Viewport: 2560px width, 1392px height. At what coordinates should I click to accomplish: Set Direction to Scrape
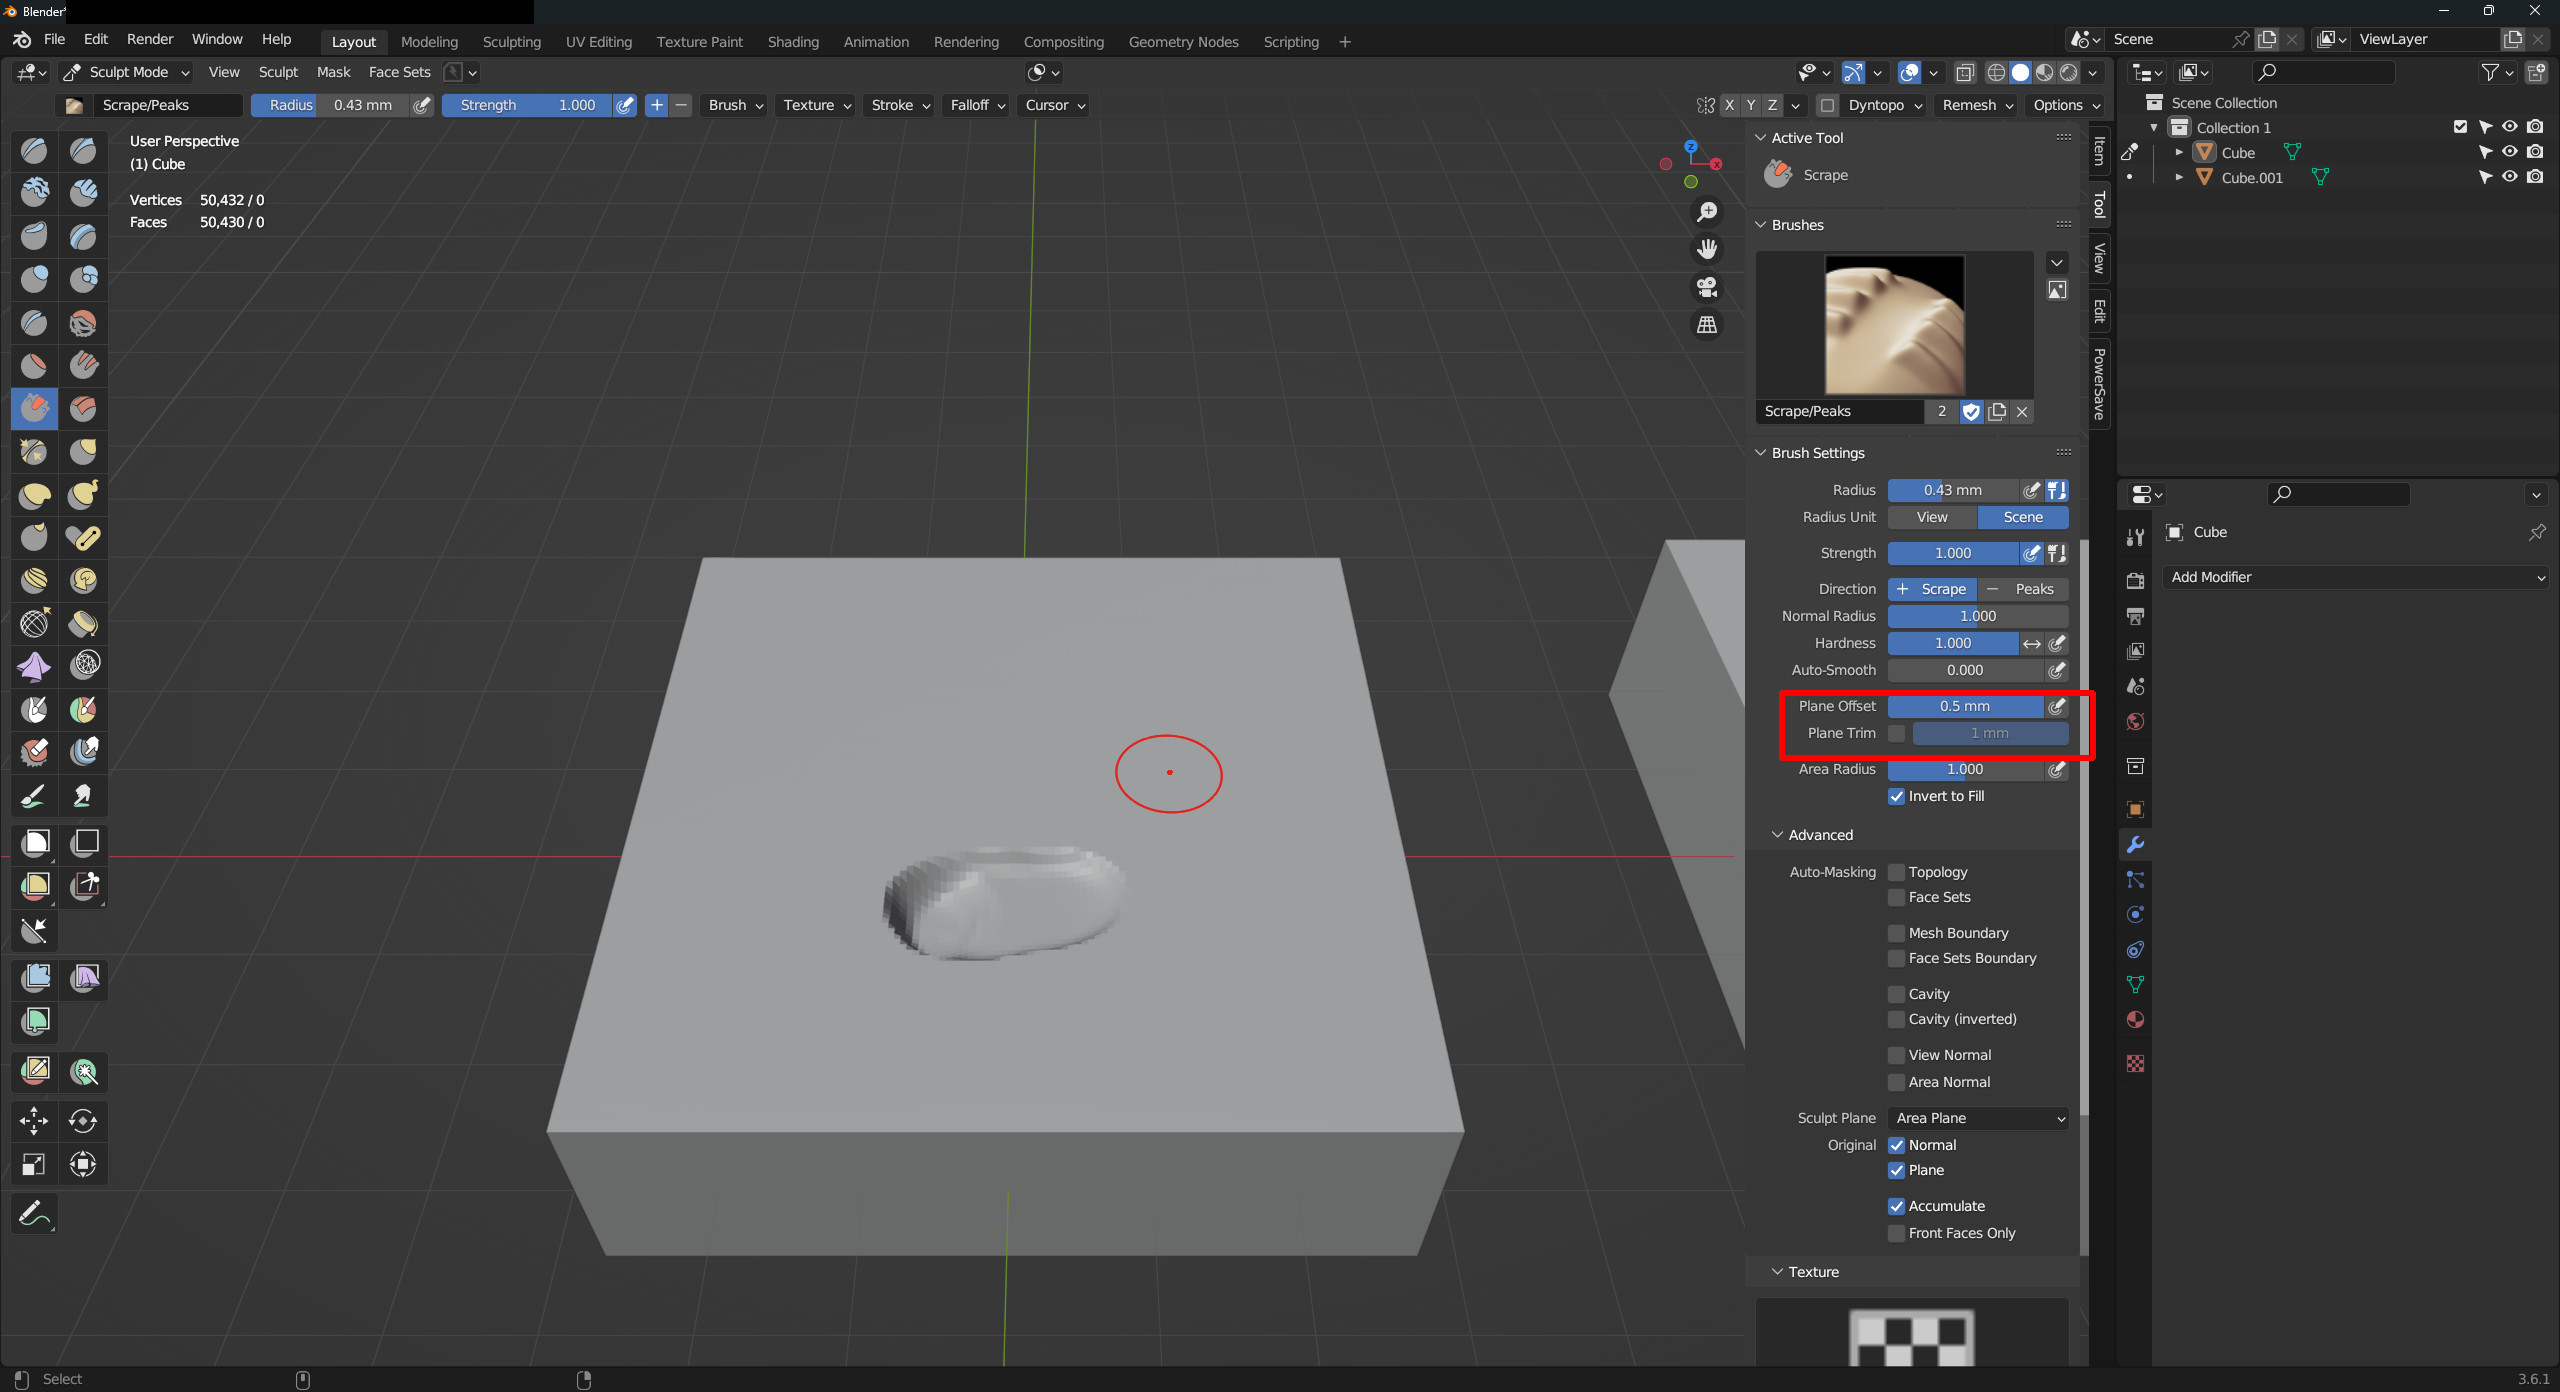click(x=1932, y=590)
